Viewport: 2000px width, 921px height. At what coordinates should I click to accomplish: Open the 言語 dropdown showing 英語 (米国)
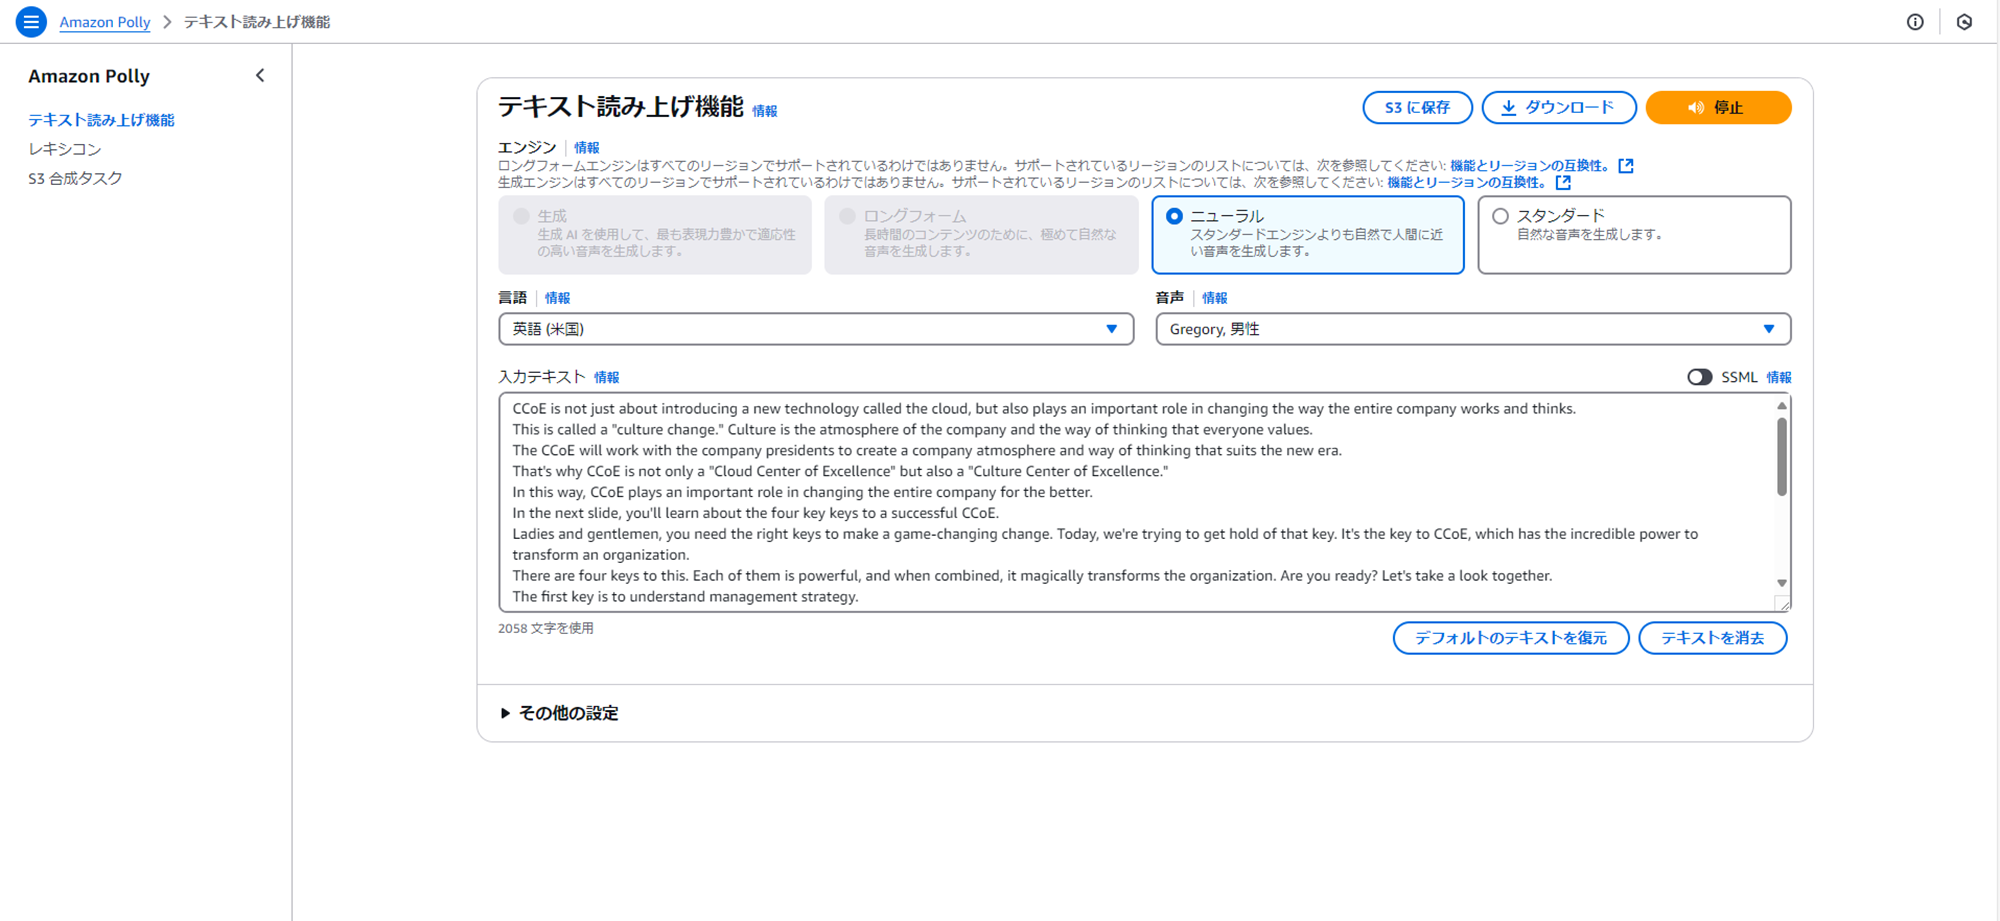click(x=816, y=329)
